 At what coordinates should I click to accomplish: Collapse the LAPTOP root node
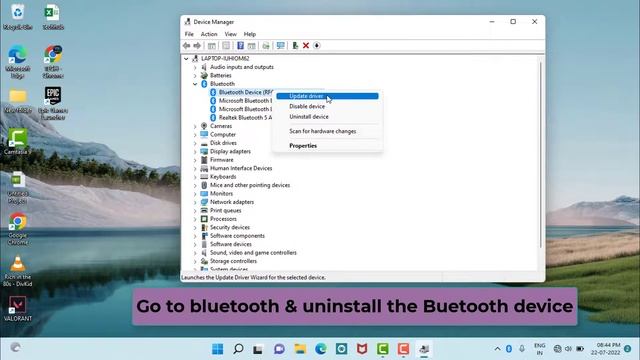pyautogui.click(x=186, y=59)
